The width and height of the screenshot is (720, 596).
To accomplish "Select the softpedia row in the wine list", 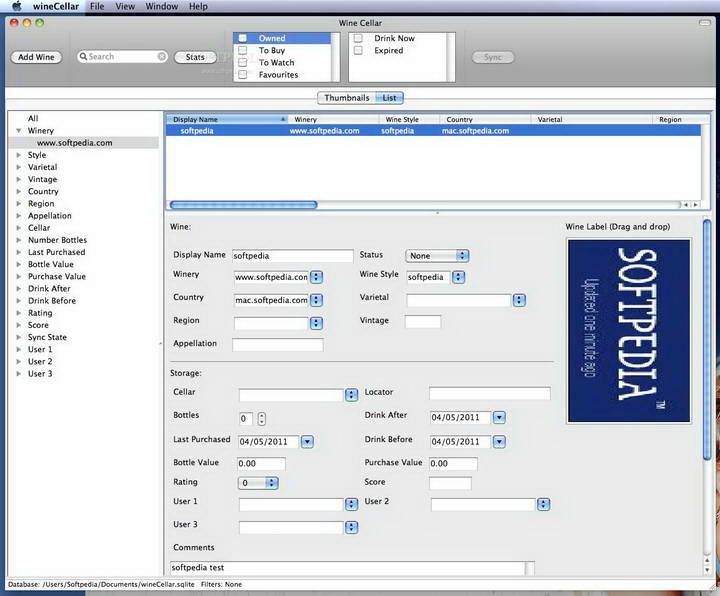I will [433, 131].
